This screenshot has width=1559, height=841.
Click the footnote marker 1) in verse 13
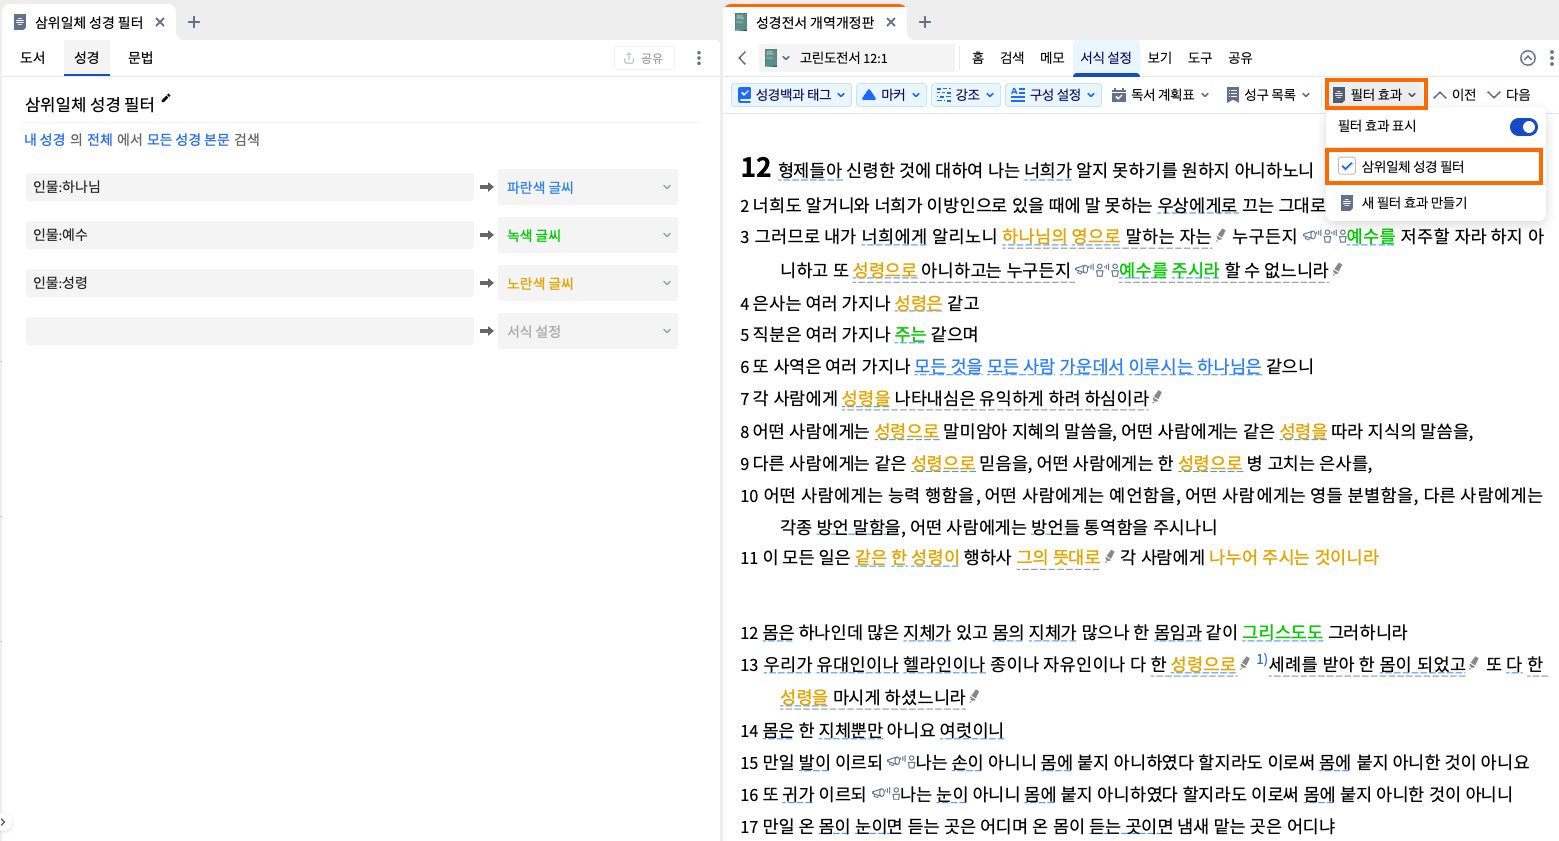(1262, 659)
